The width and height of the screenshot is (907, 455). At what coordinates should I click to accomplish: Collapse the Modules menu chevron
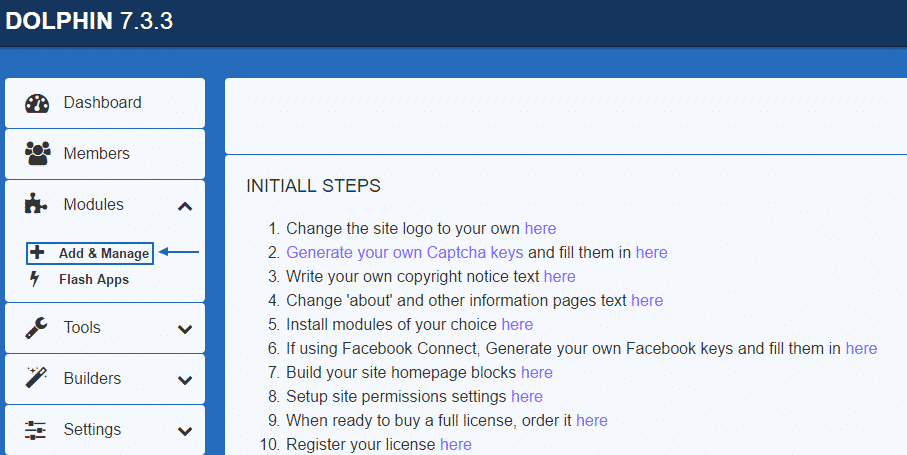[x=185, y=206]
